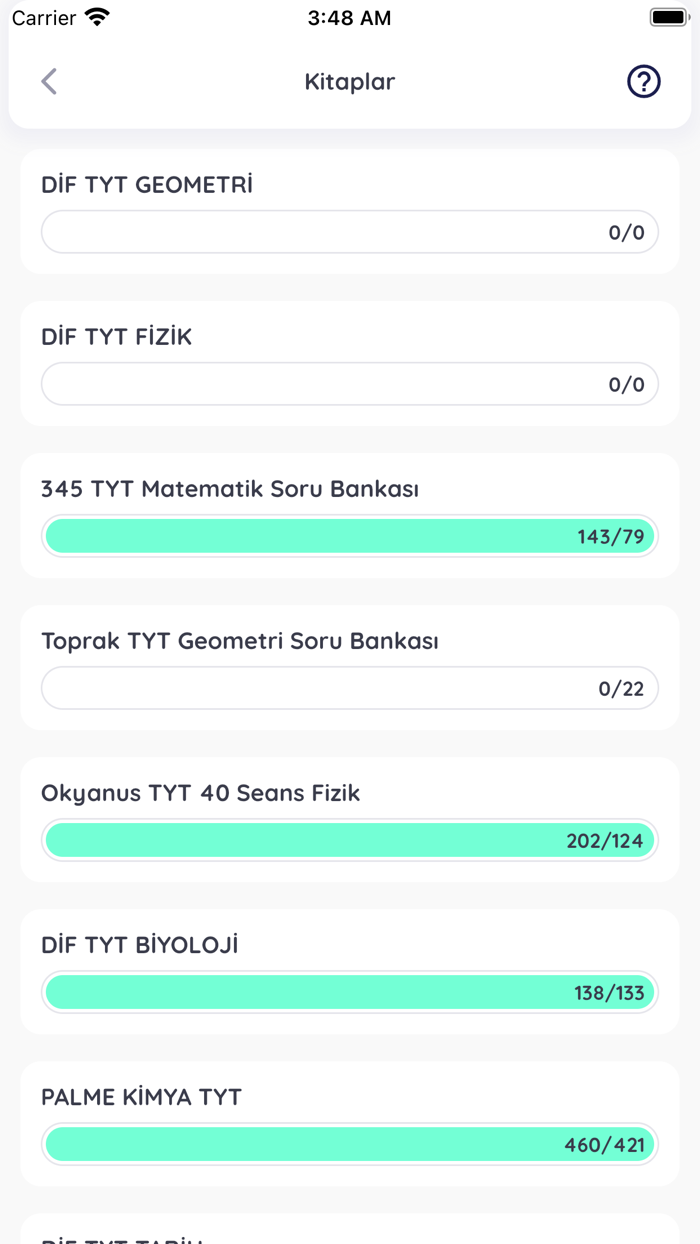Tap the Wi-Fi status icon
Screen dimensions: 700x1244
click(96, 16)
